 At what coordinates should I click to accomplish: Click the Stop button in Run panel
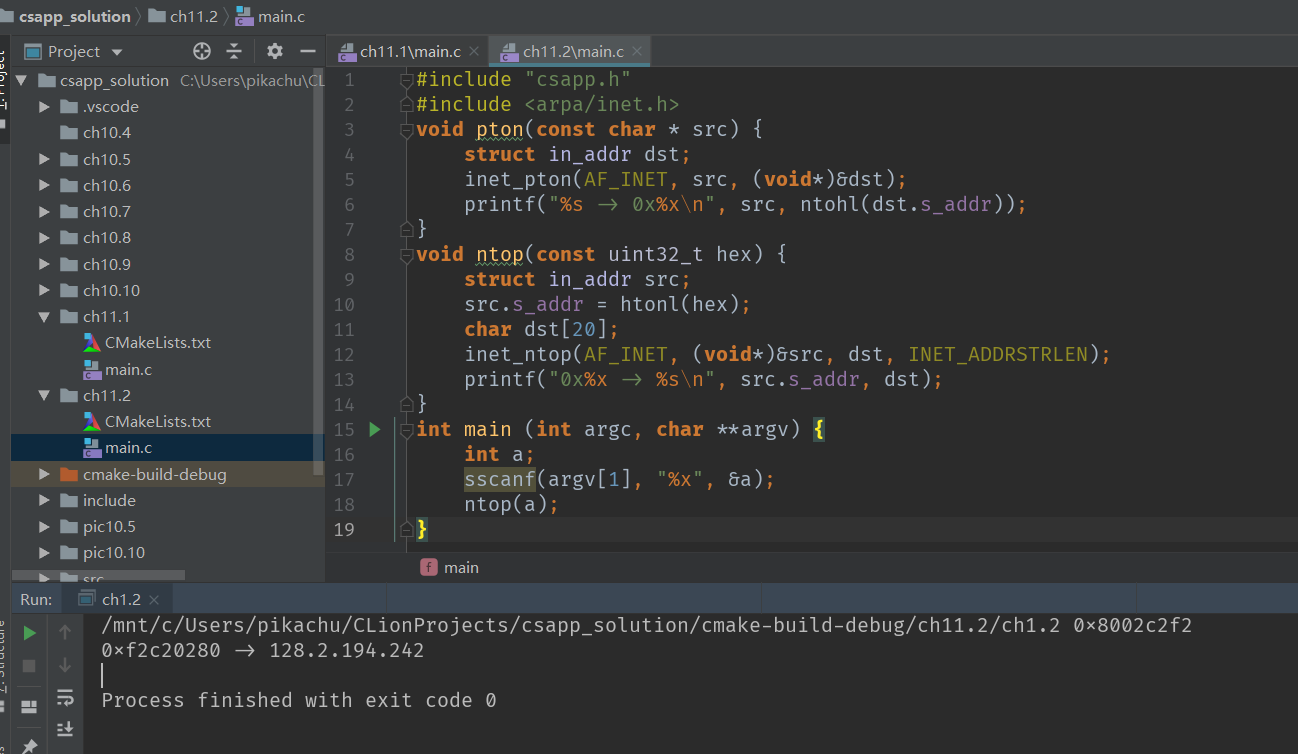coord(30,665)
